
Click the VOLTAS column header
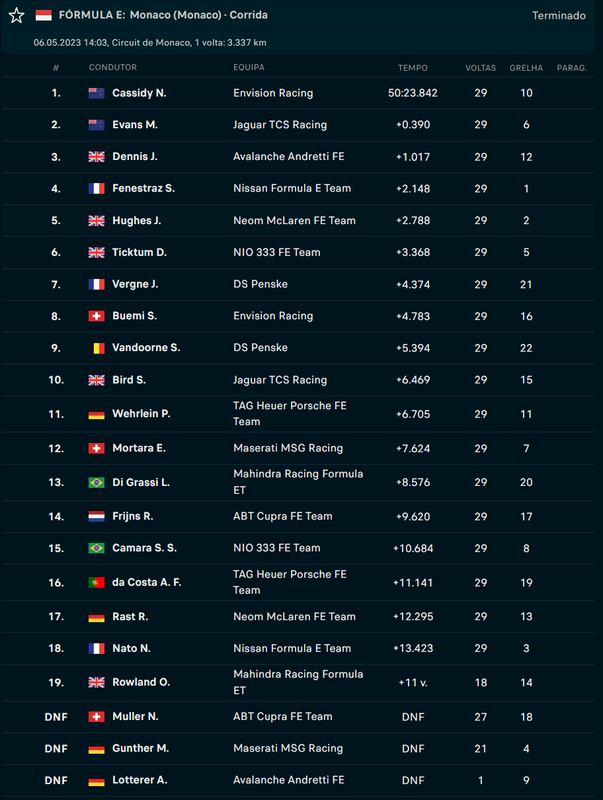point(481,67)
